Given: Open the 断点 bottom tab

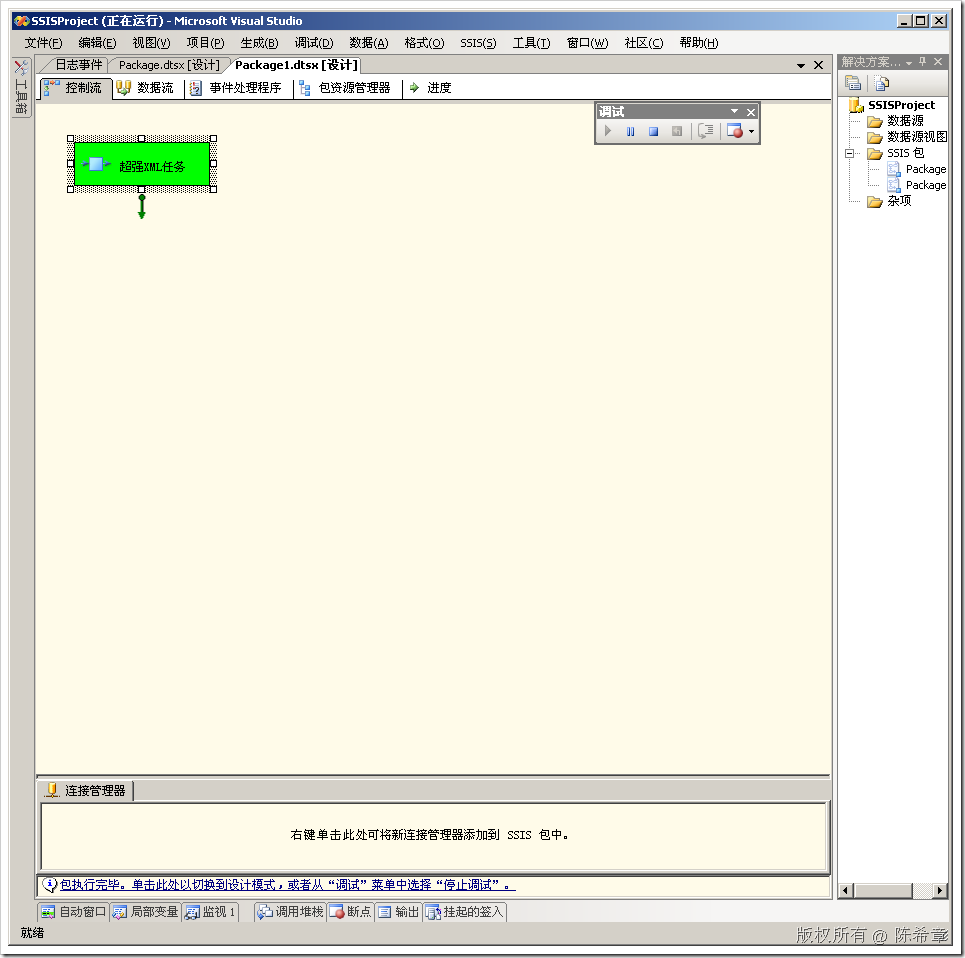Looking at the screenshot, I should point(351,912).
